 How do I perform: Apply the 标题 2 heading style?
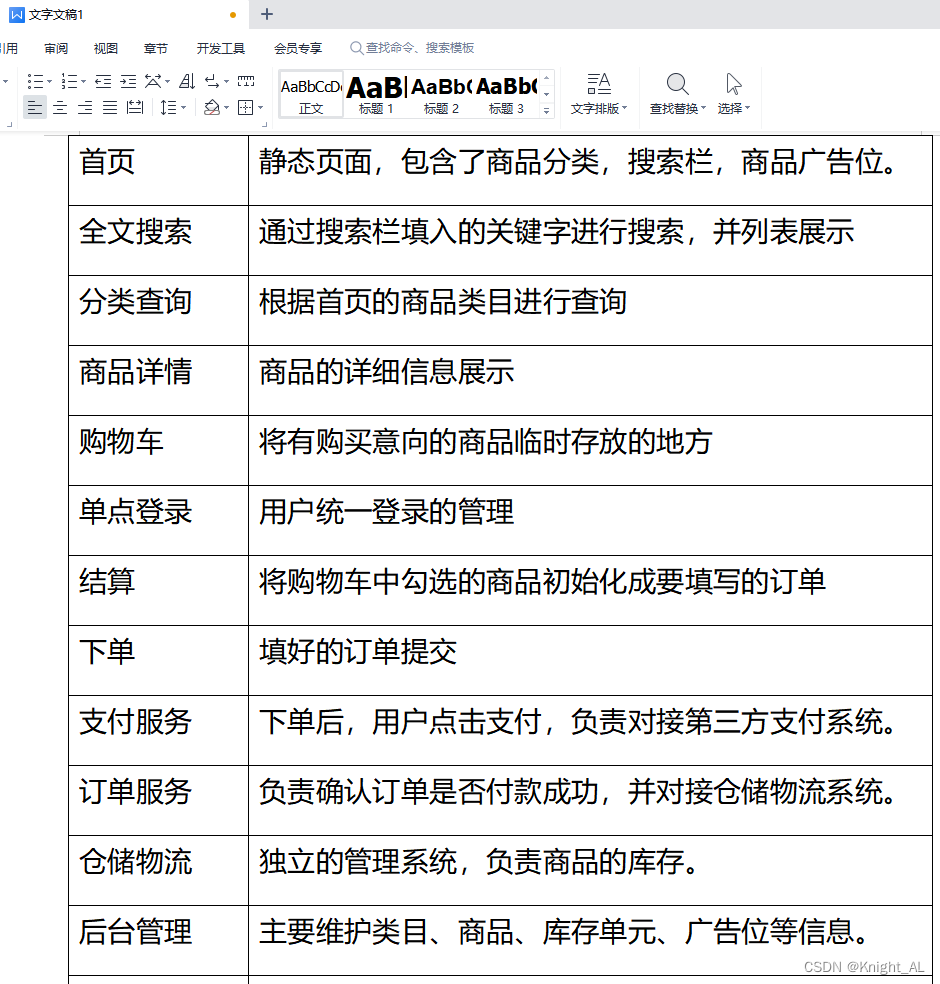441,94
